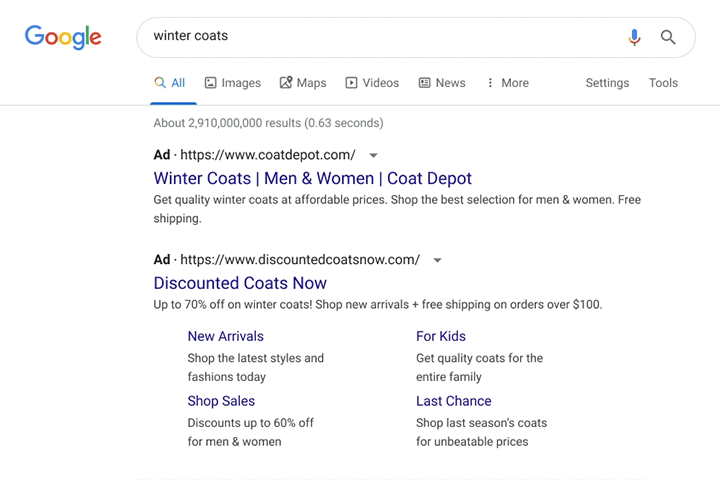Open the Maps tab

tap(302, 83)
